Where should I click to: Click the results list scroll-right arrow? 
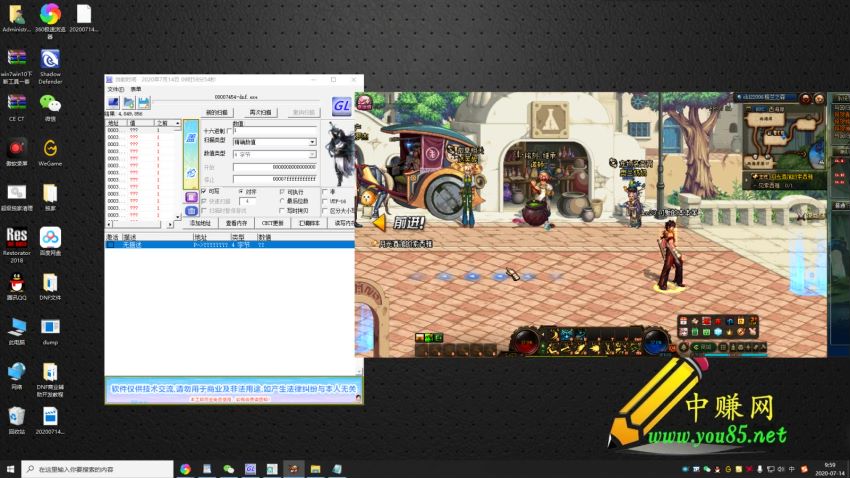click(x=170, y=224)
